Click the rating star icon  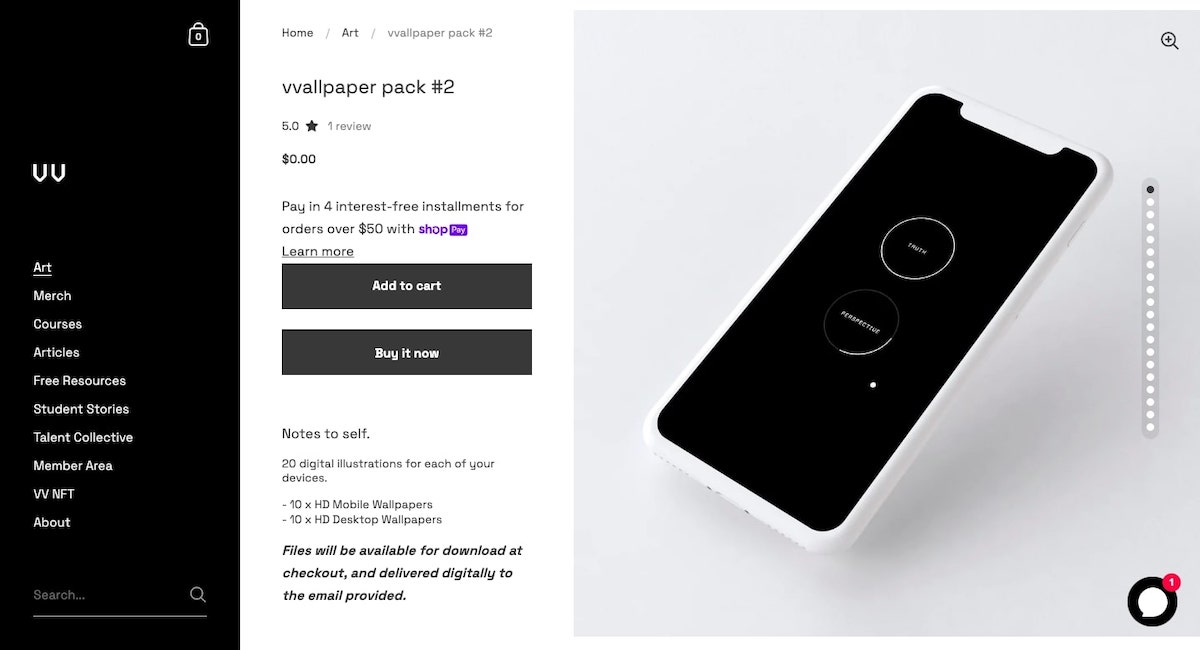[x=312, y=126]
